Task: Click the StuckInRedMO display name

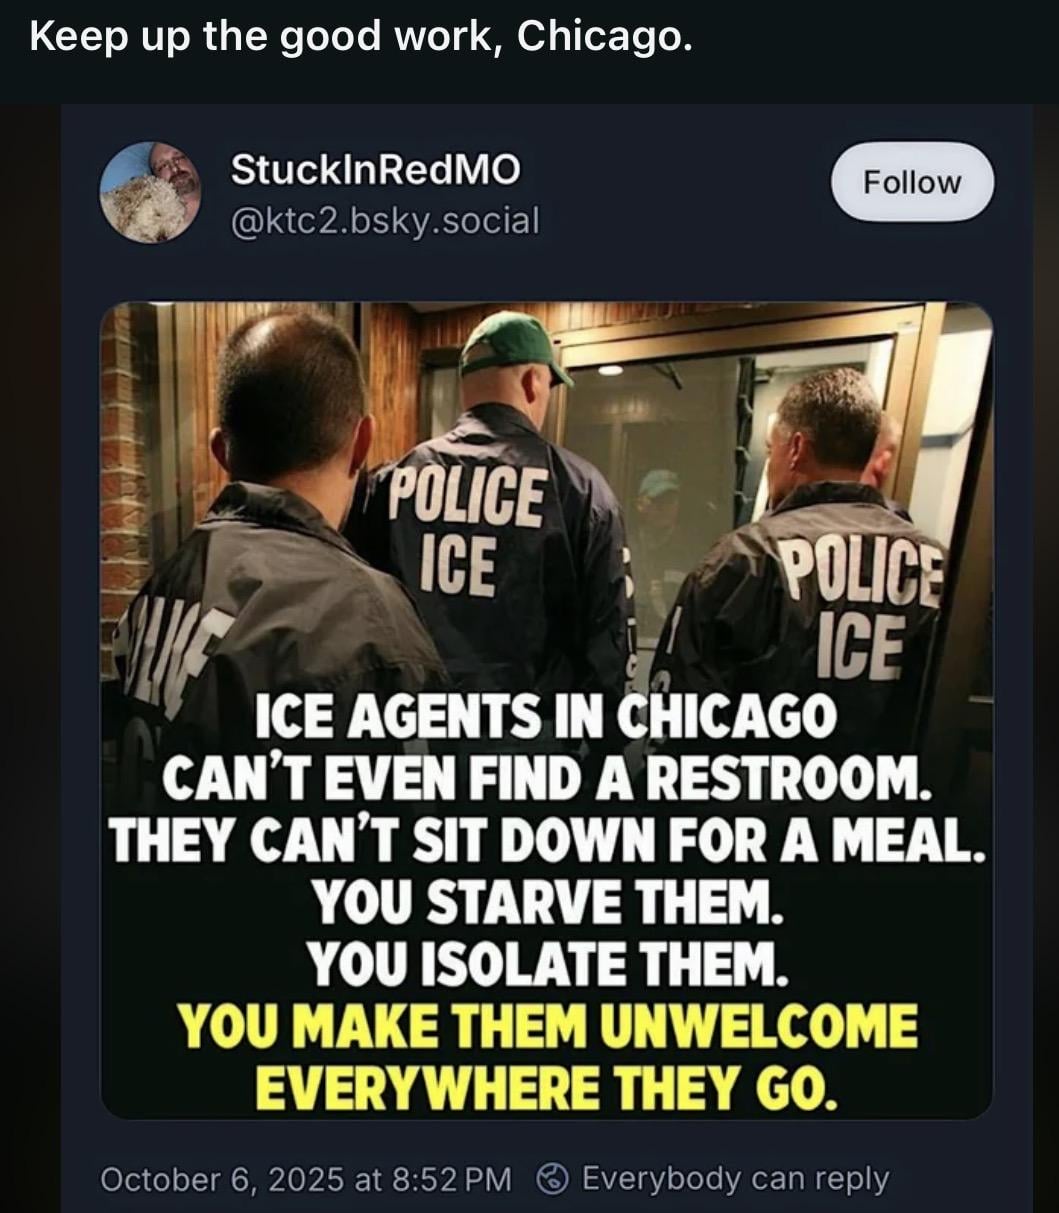Action: (375, 170)
